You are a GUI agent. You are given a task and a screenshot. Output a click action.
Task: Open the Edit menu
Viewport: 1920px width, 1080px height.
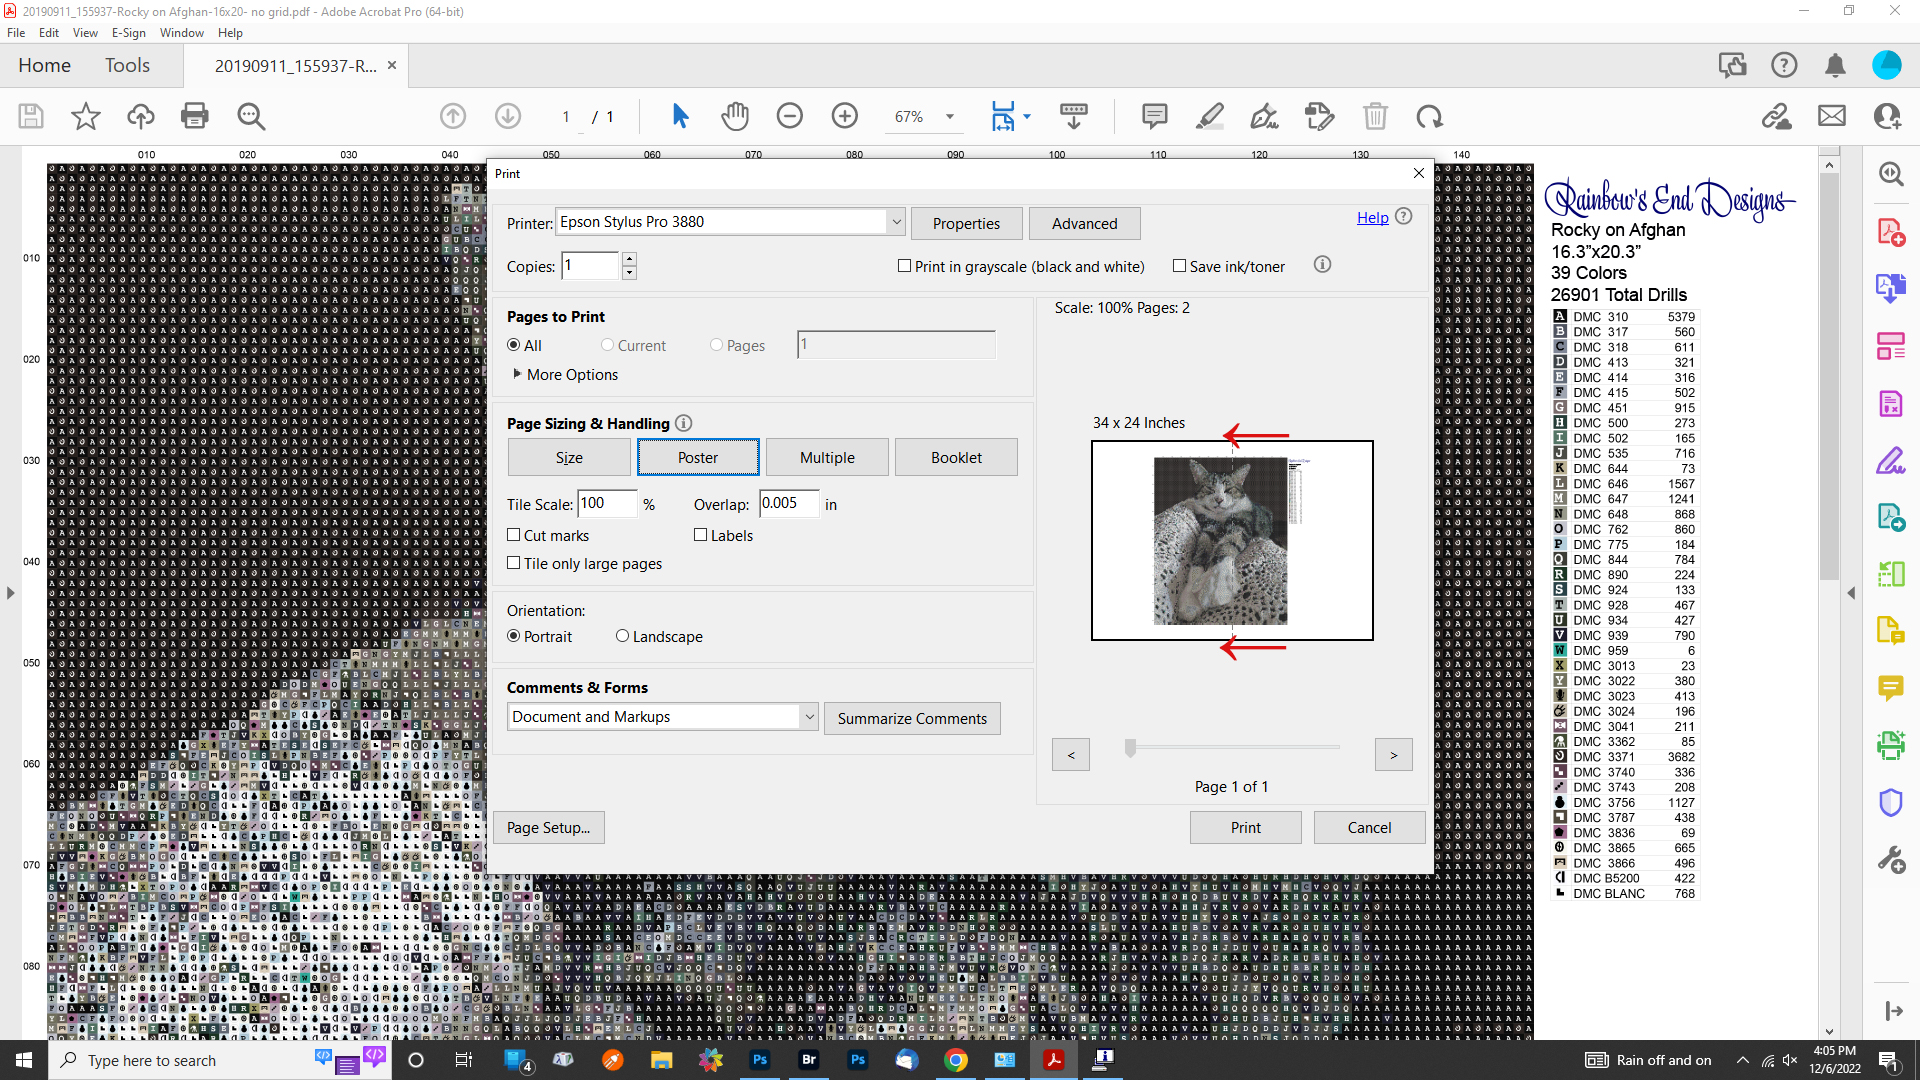click(x=48, y=33)
